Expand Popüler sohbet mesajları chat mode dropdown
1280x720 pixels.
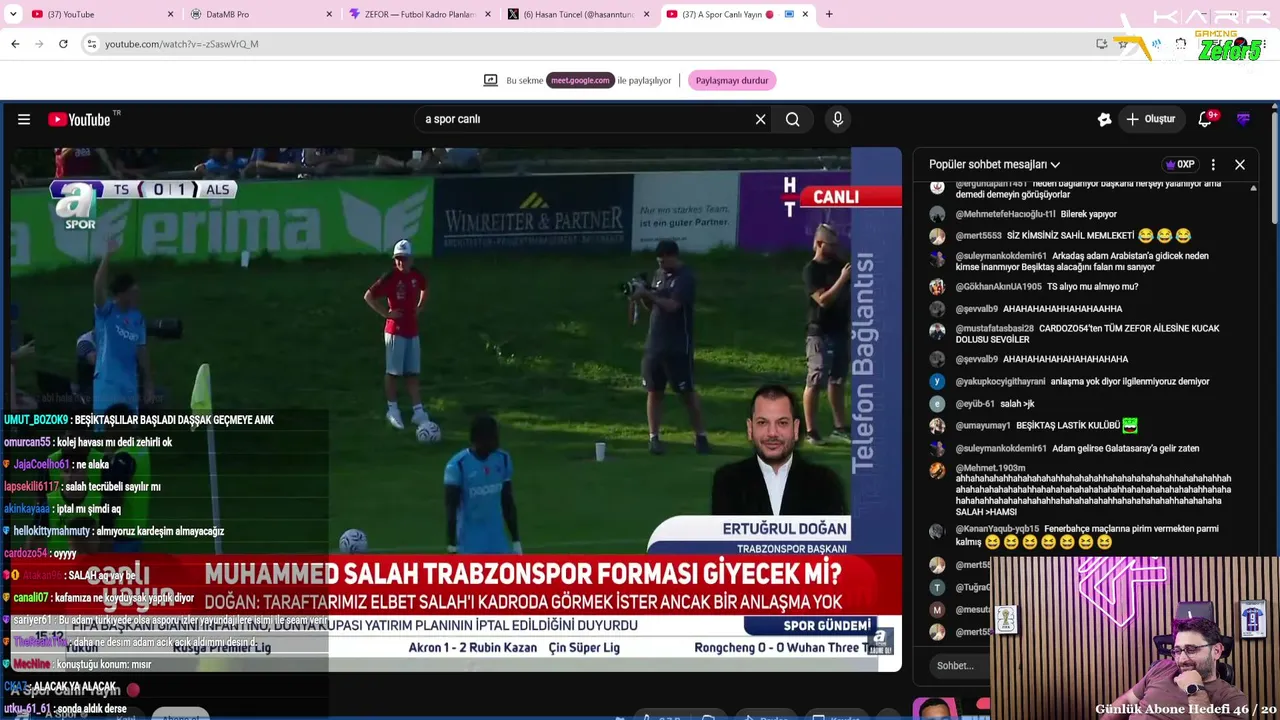pyautogui.click(x=994, y=164)
